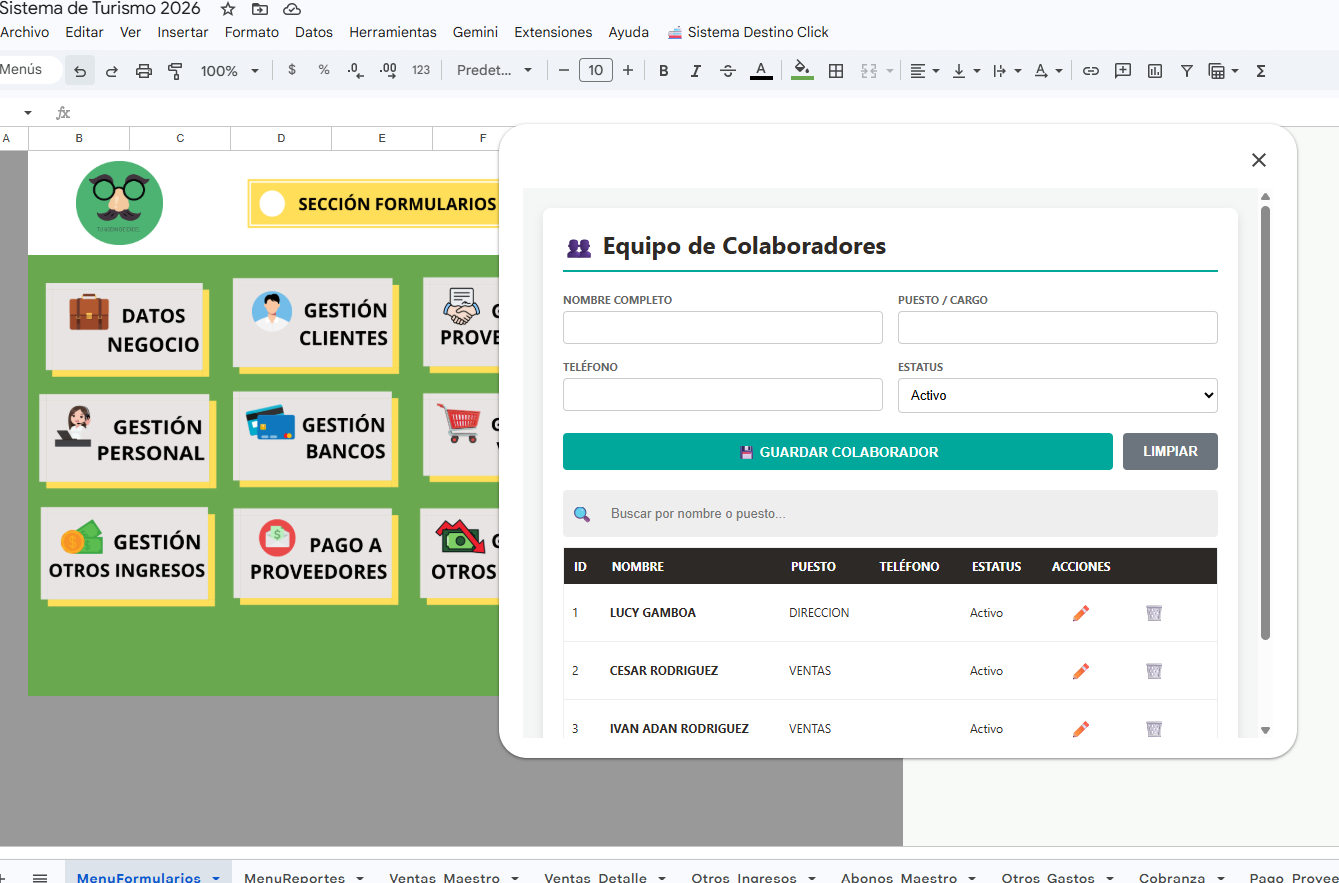The image size is (1339, 883).
Task: Click the LIMPIAR button
Action: click(1170, 452)
